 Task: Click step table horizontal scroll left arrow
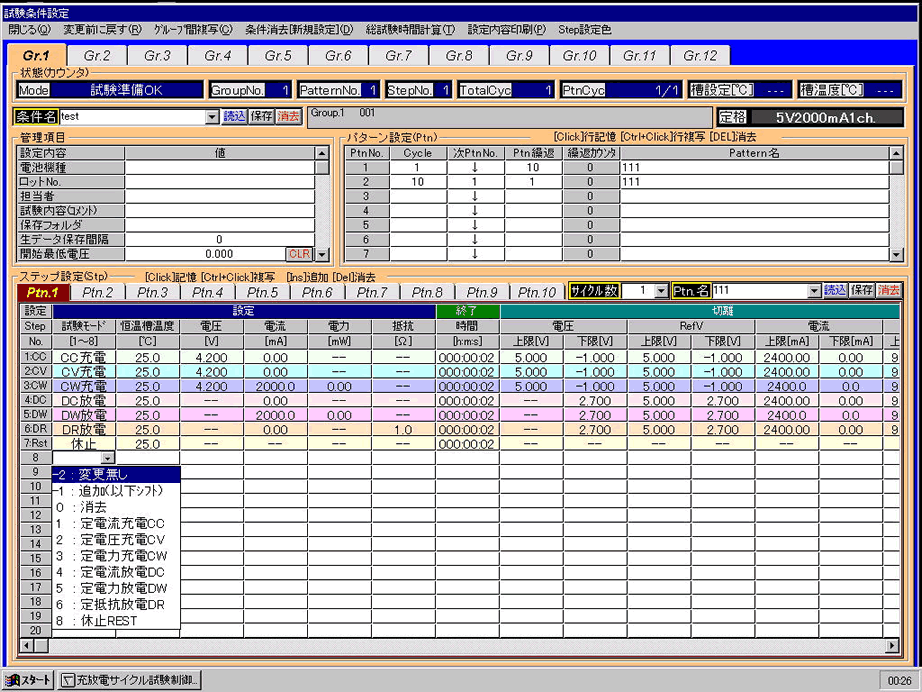click(27, 646)
